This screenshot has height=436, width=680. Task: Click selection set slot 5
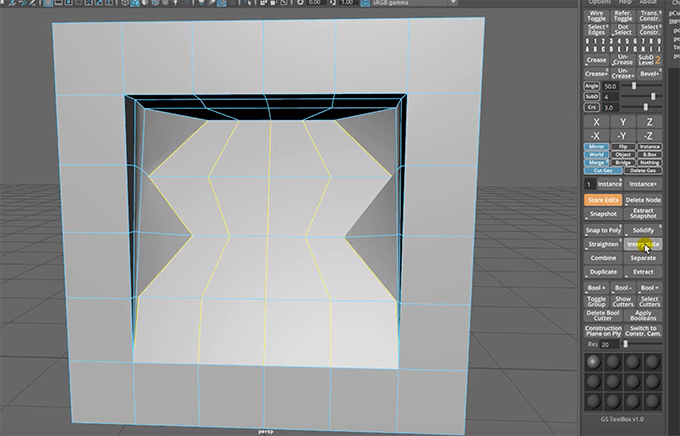point(628,42)
